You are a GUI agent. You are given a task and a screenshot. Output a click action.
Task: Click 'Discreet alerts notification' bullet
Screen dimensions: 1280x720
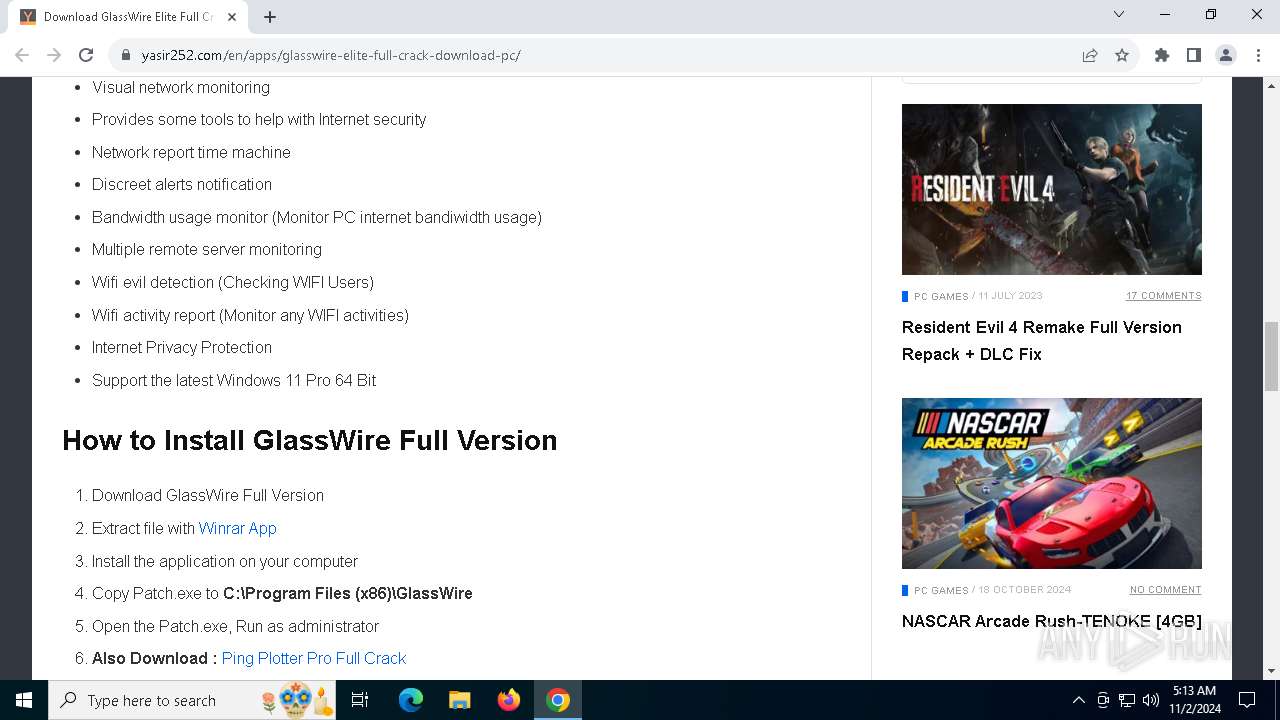pyautogui.click(x=182, y=184)
